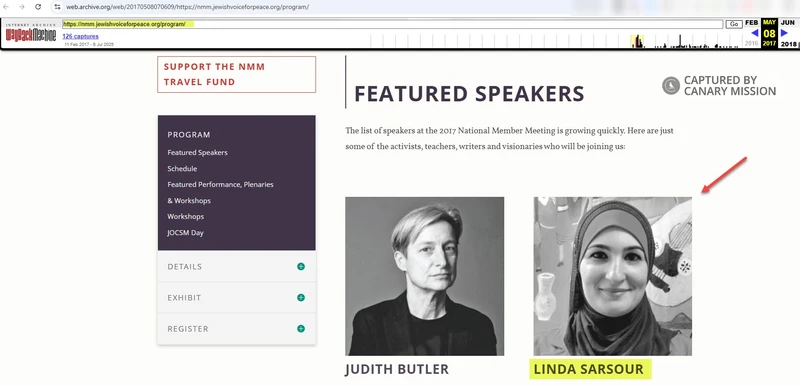Reload the page with the refresh icon
800x386 pixels.
[x=38, y=7]
